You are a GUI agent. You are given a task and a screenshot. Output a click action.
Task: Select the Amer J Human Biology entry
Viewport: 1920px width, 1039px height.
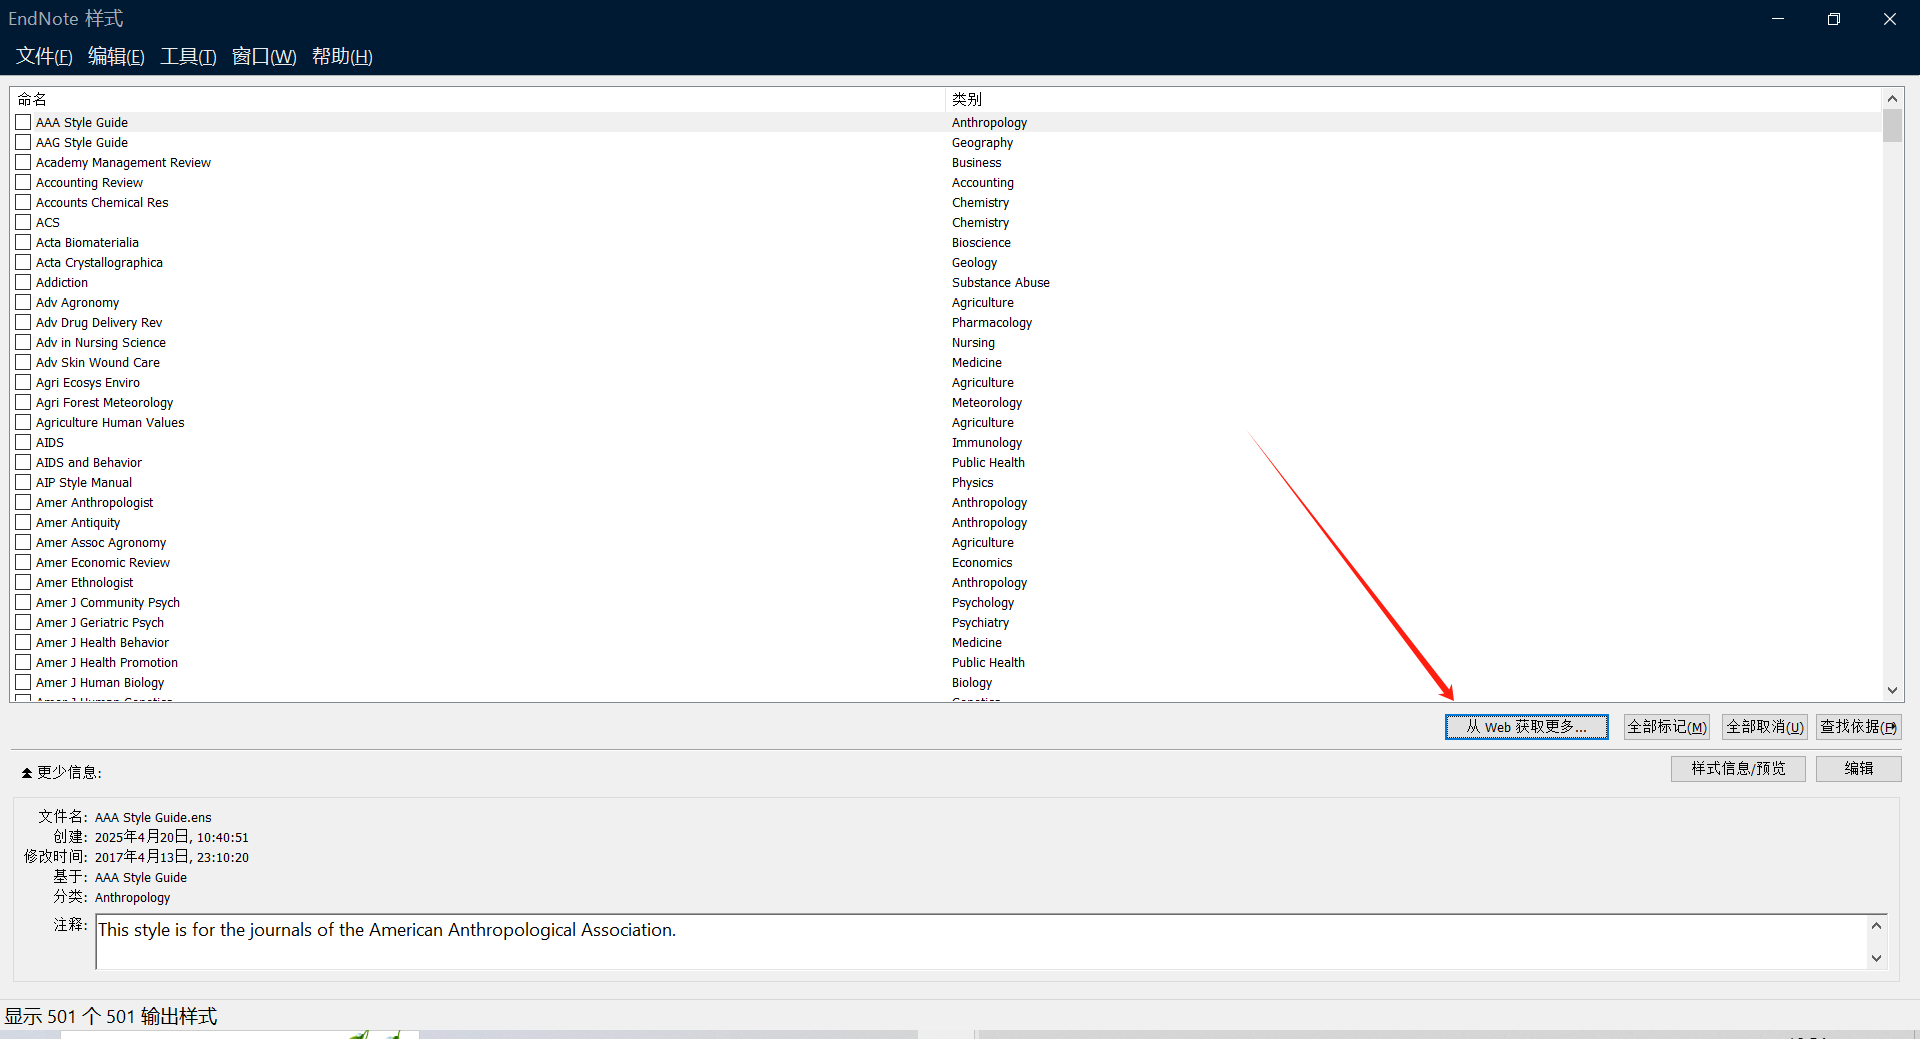pyautogui.click(x=100, y=682)
